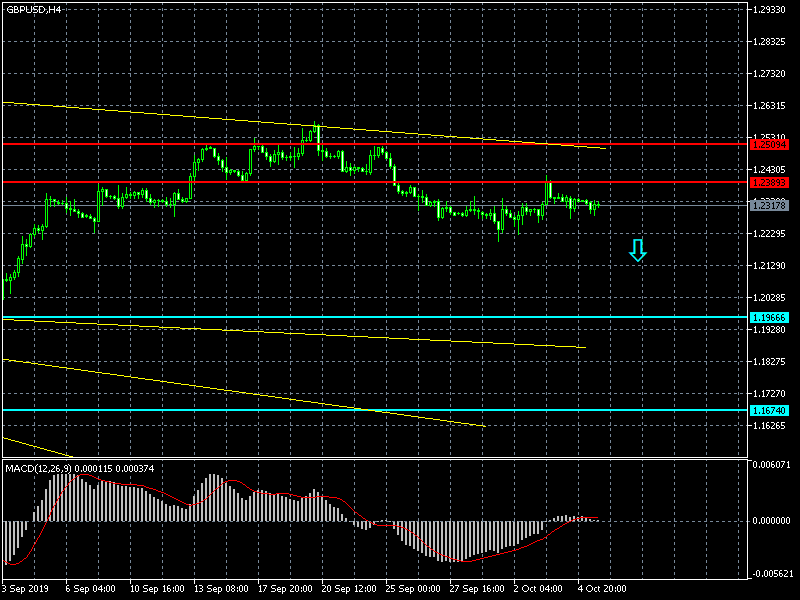Viewport: 800px width, 600px height.
Task: Click the MACD 0.006071 scale value
Action: (772, 464)
